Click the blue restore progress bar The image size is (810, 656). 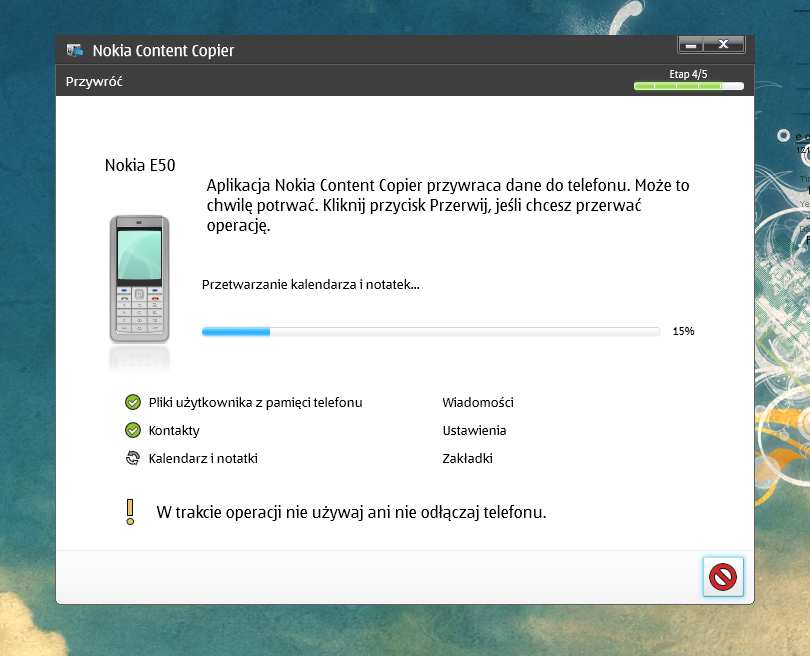pos(431,332)
